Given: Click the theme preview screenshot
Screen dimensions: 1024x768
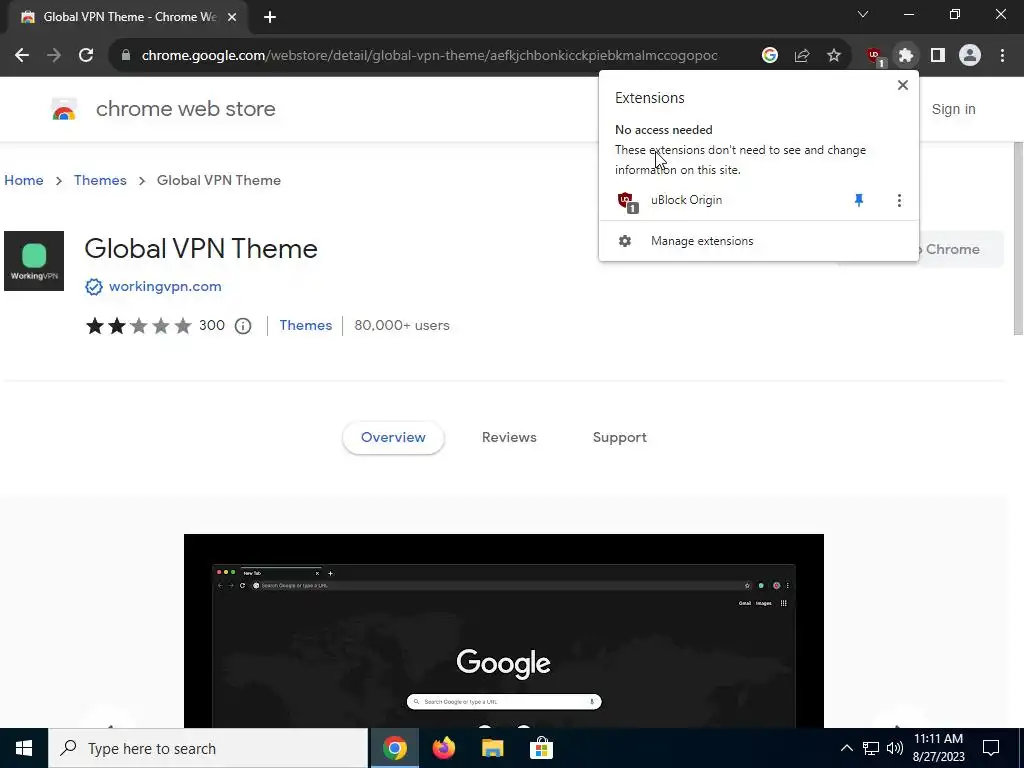Looking at the screenshot, I should 504,631.
